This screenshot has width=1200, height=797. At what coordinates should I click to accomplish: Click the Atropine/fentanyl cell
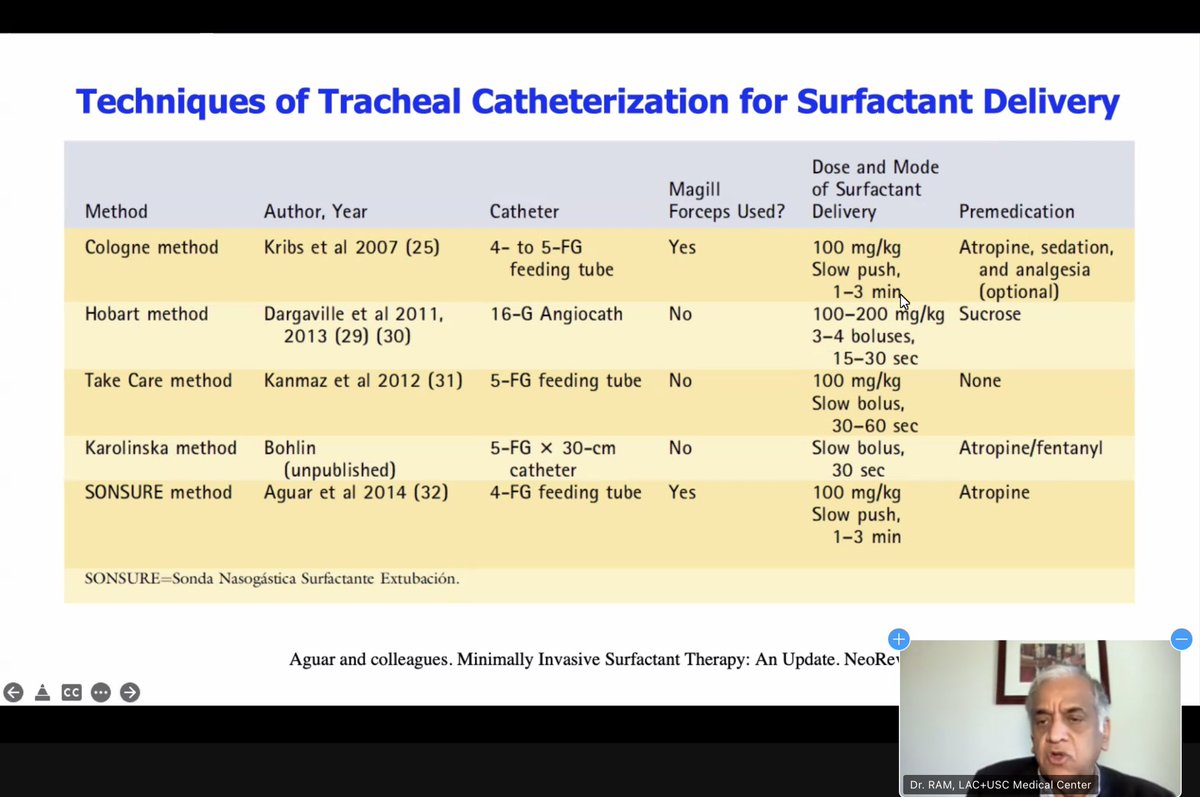click(x=1031, y=448)
